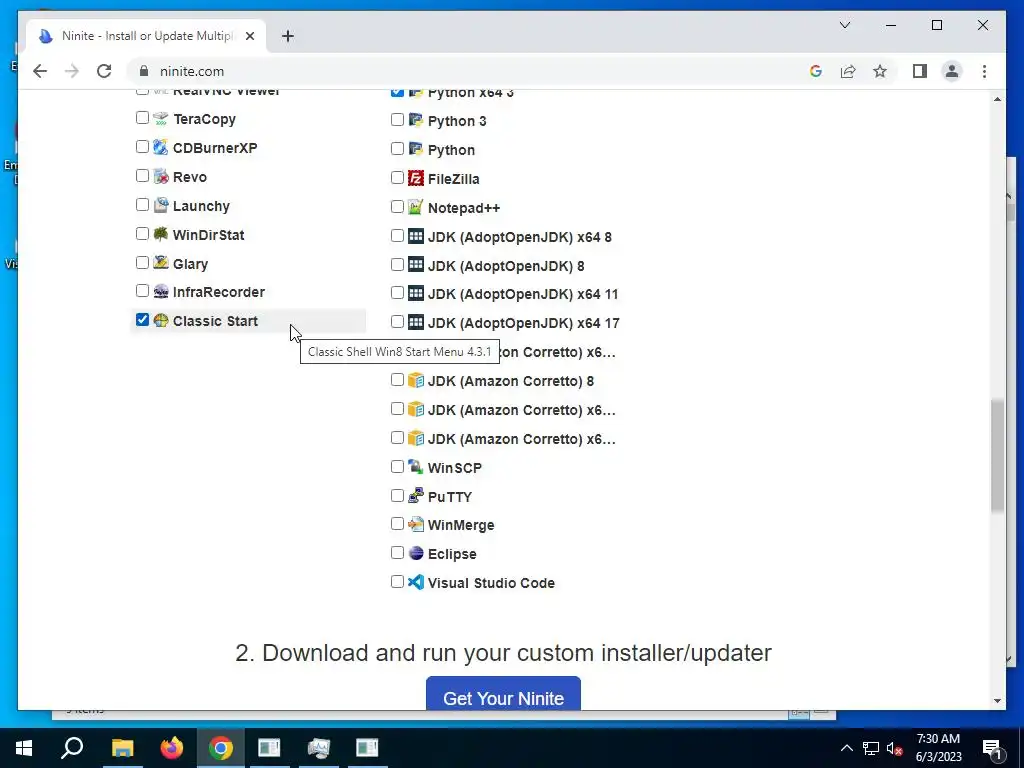Image resolution: width=1024 pixels, height=768 pixels.
Task: Click the JDK AdoptOpenJDK x64 8 icon
Action: click(x=416, y=236)
